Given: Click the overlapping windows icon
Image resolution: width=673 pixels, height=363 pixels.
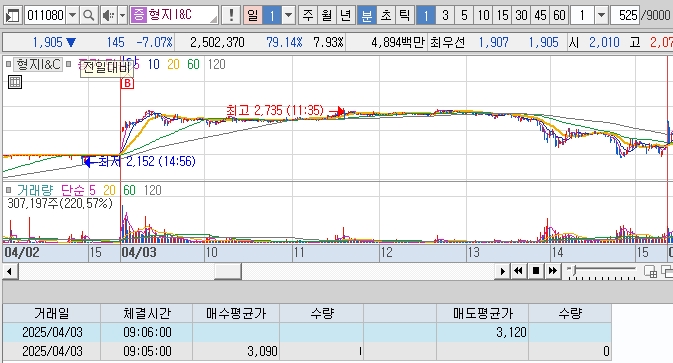Looking at the screenshot, I should [667, 272].
